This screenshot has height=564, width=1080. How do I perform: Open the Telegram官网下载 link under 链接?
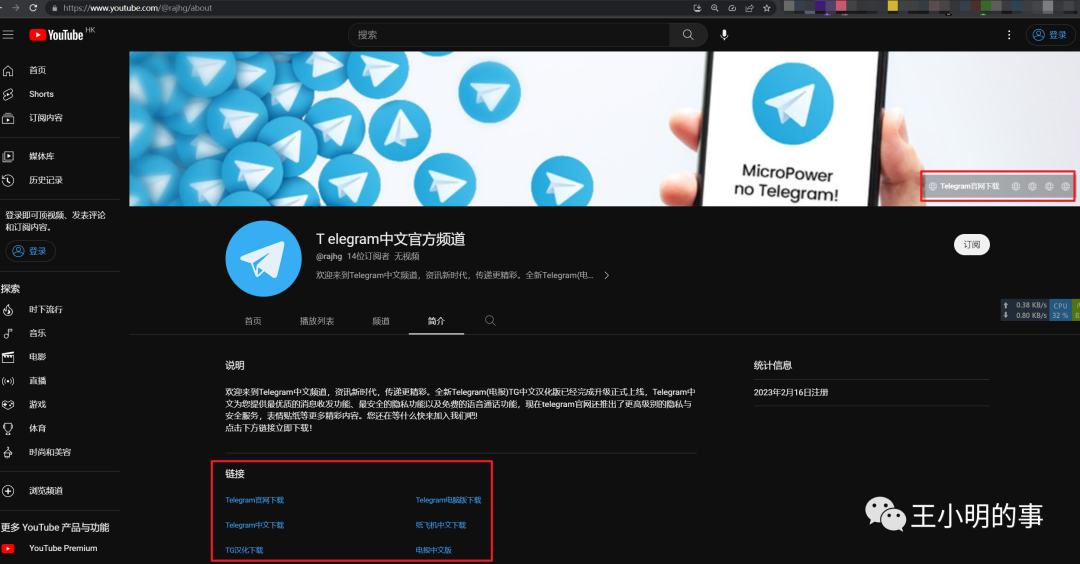click(x=254, y=500)
